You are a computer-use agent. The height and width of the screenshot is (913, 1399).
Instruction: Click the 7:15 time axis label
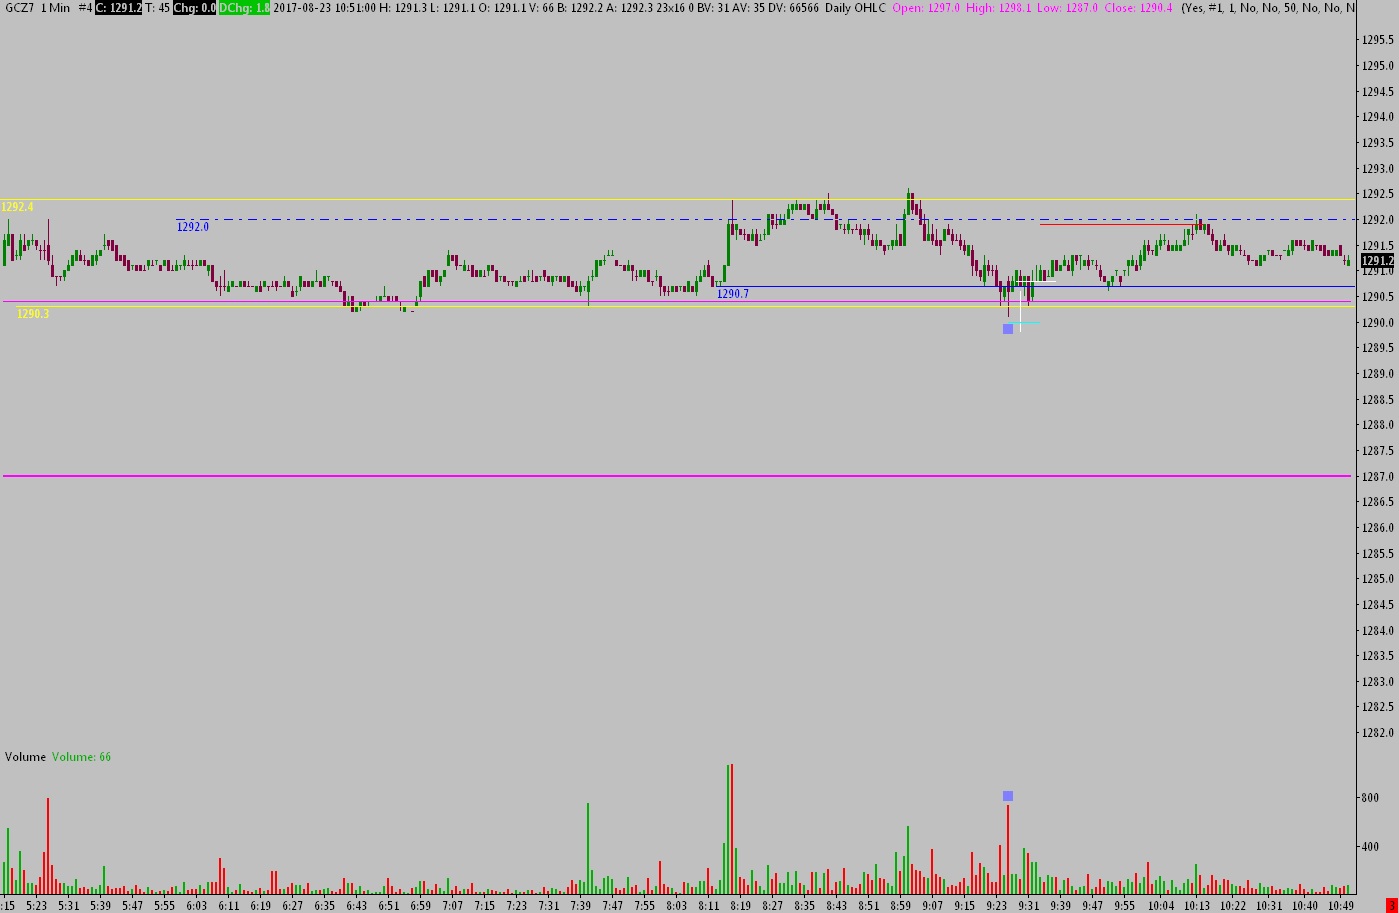pyautogui.click(x=484, y=906)
